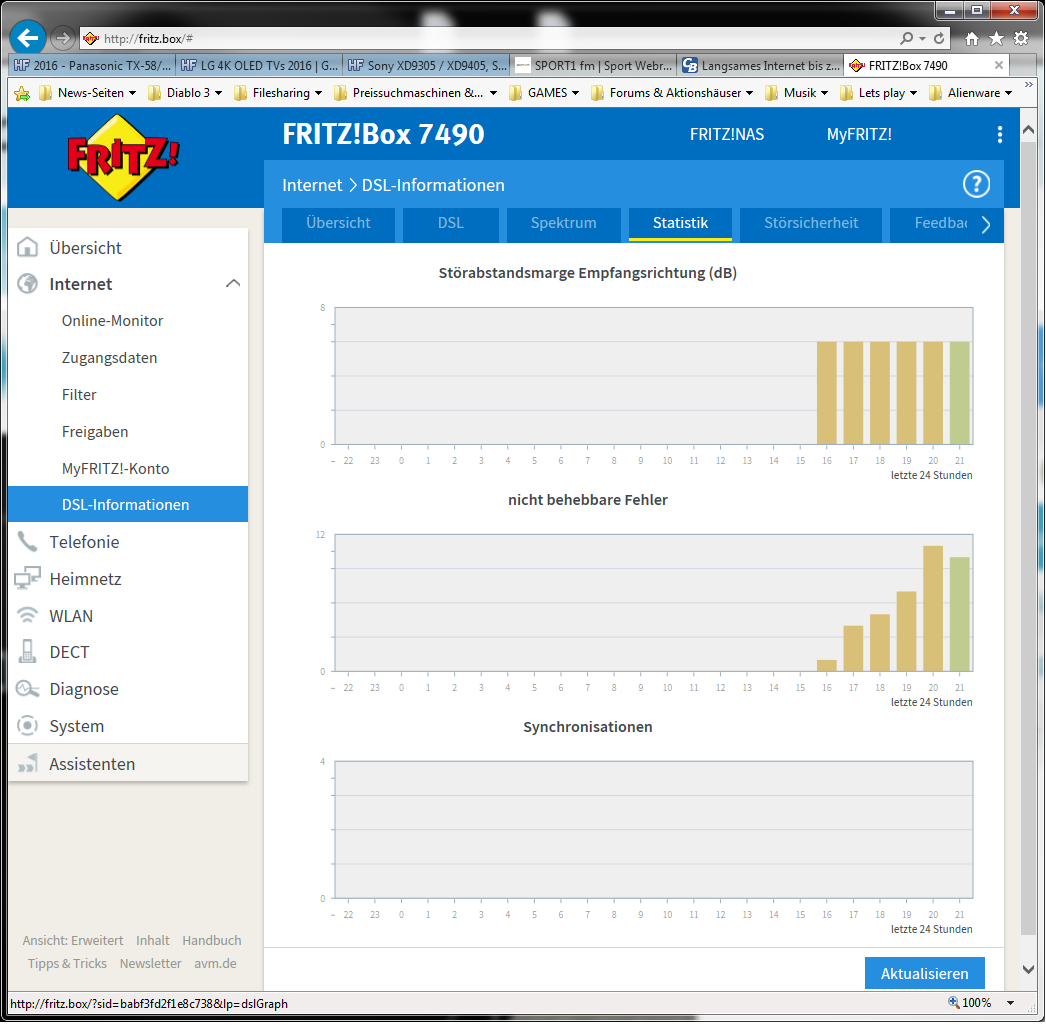The width and height of the screenshot is (1046, 1025).
Task: Click the house icon next to Übersicht
Action: (27, 247)
